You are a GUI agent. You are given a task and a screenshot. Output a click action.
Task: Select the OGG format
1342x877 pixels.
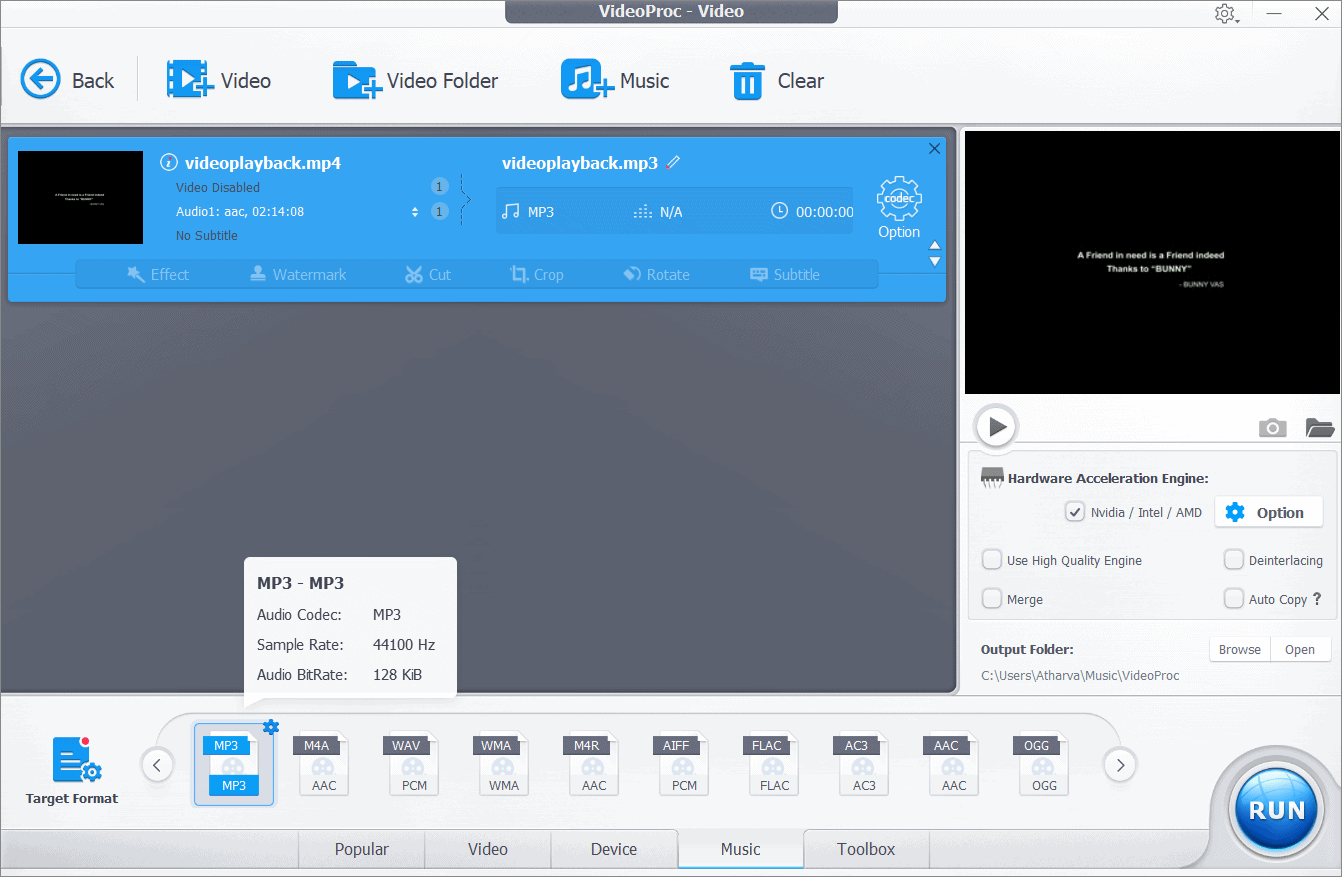[1044, 765]
